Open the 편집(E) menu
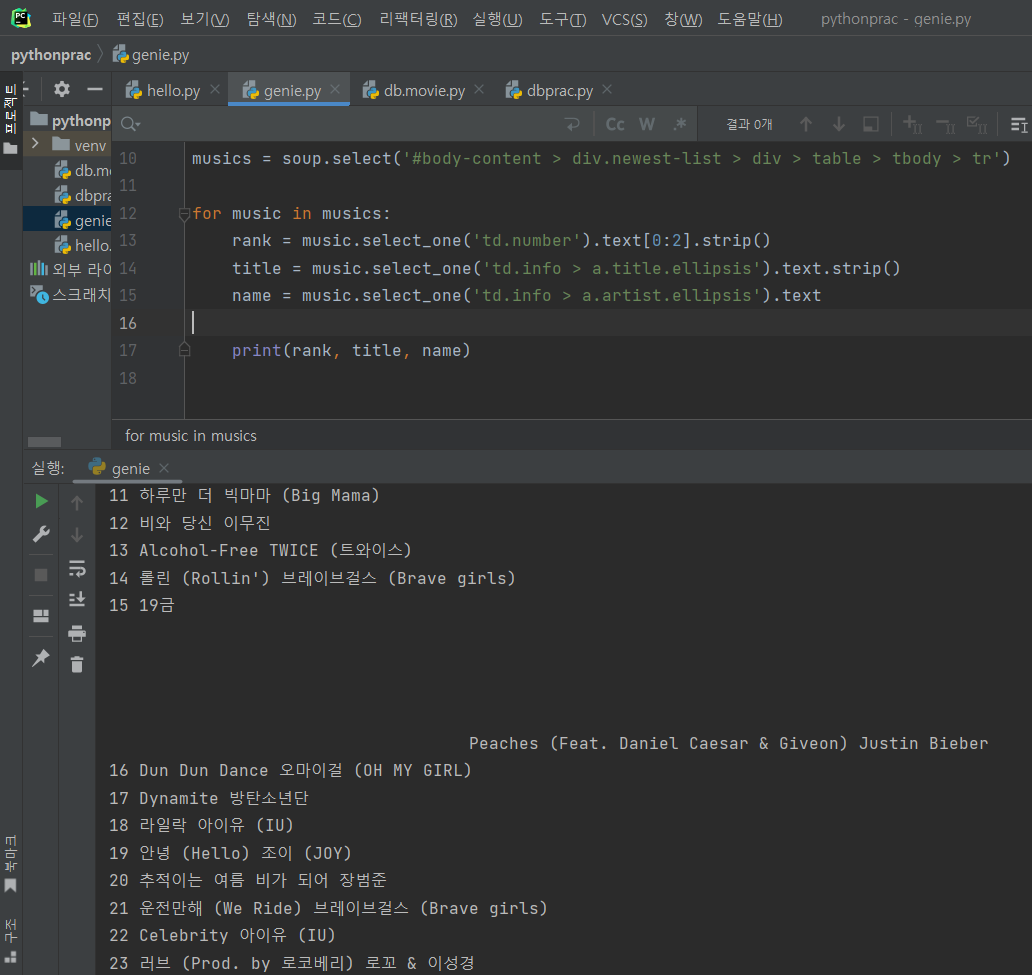The height and width of the screenshot is (975, 1032). pyautogui.click(x=140, y=19)
